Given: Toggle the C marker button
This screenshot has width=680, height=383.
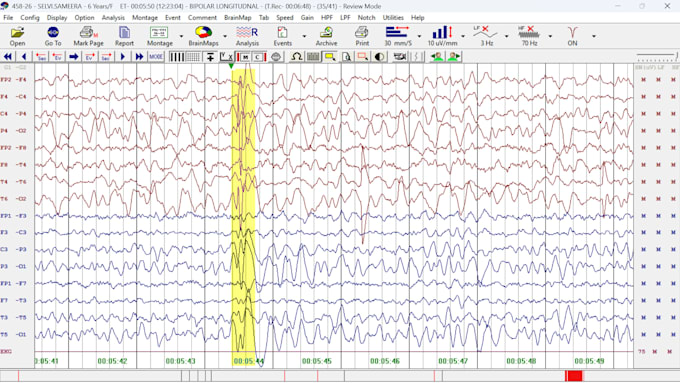Looking at the screenshot, I should point(259,57).
